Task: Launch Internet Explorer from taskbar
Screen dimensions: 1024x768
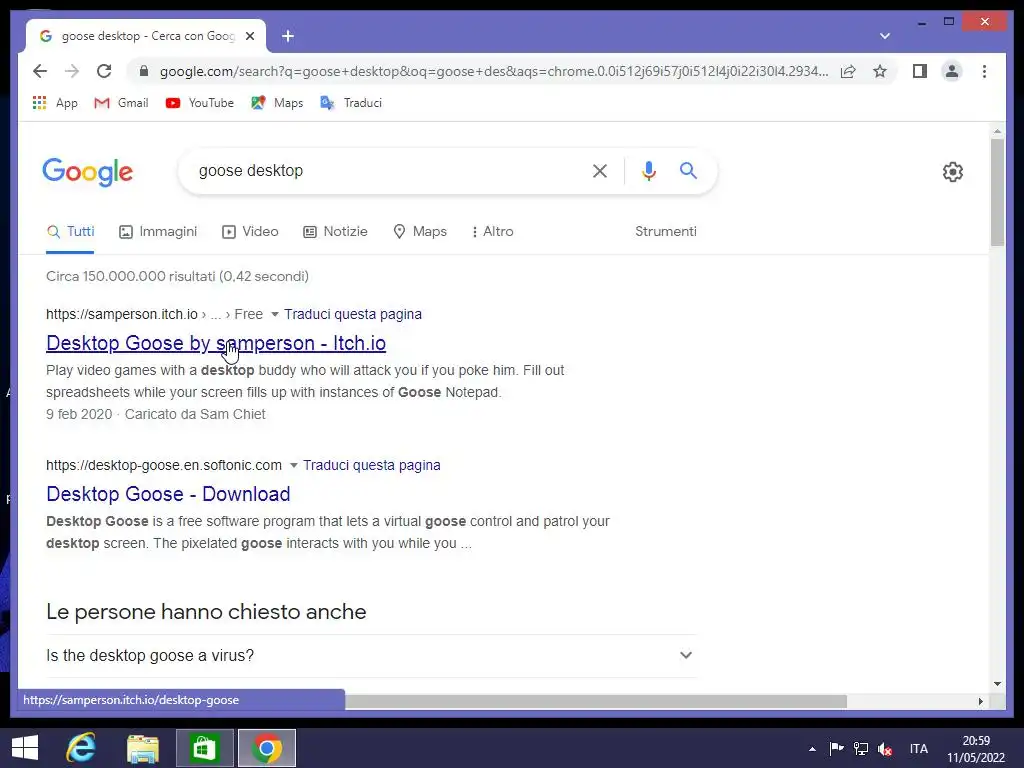Action: point(81,748)
